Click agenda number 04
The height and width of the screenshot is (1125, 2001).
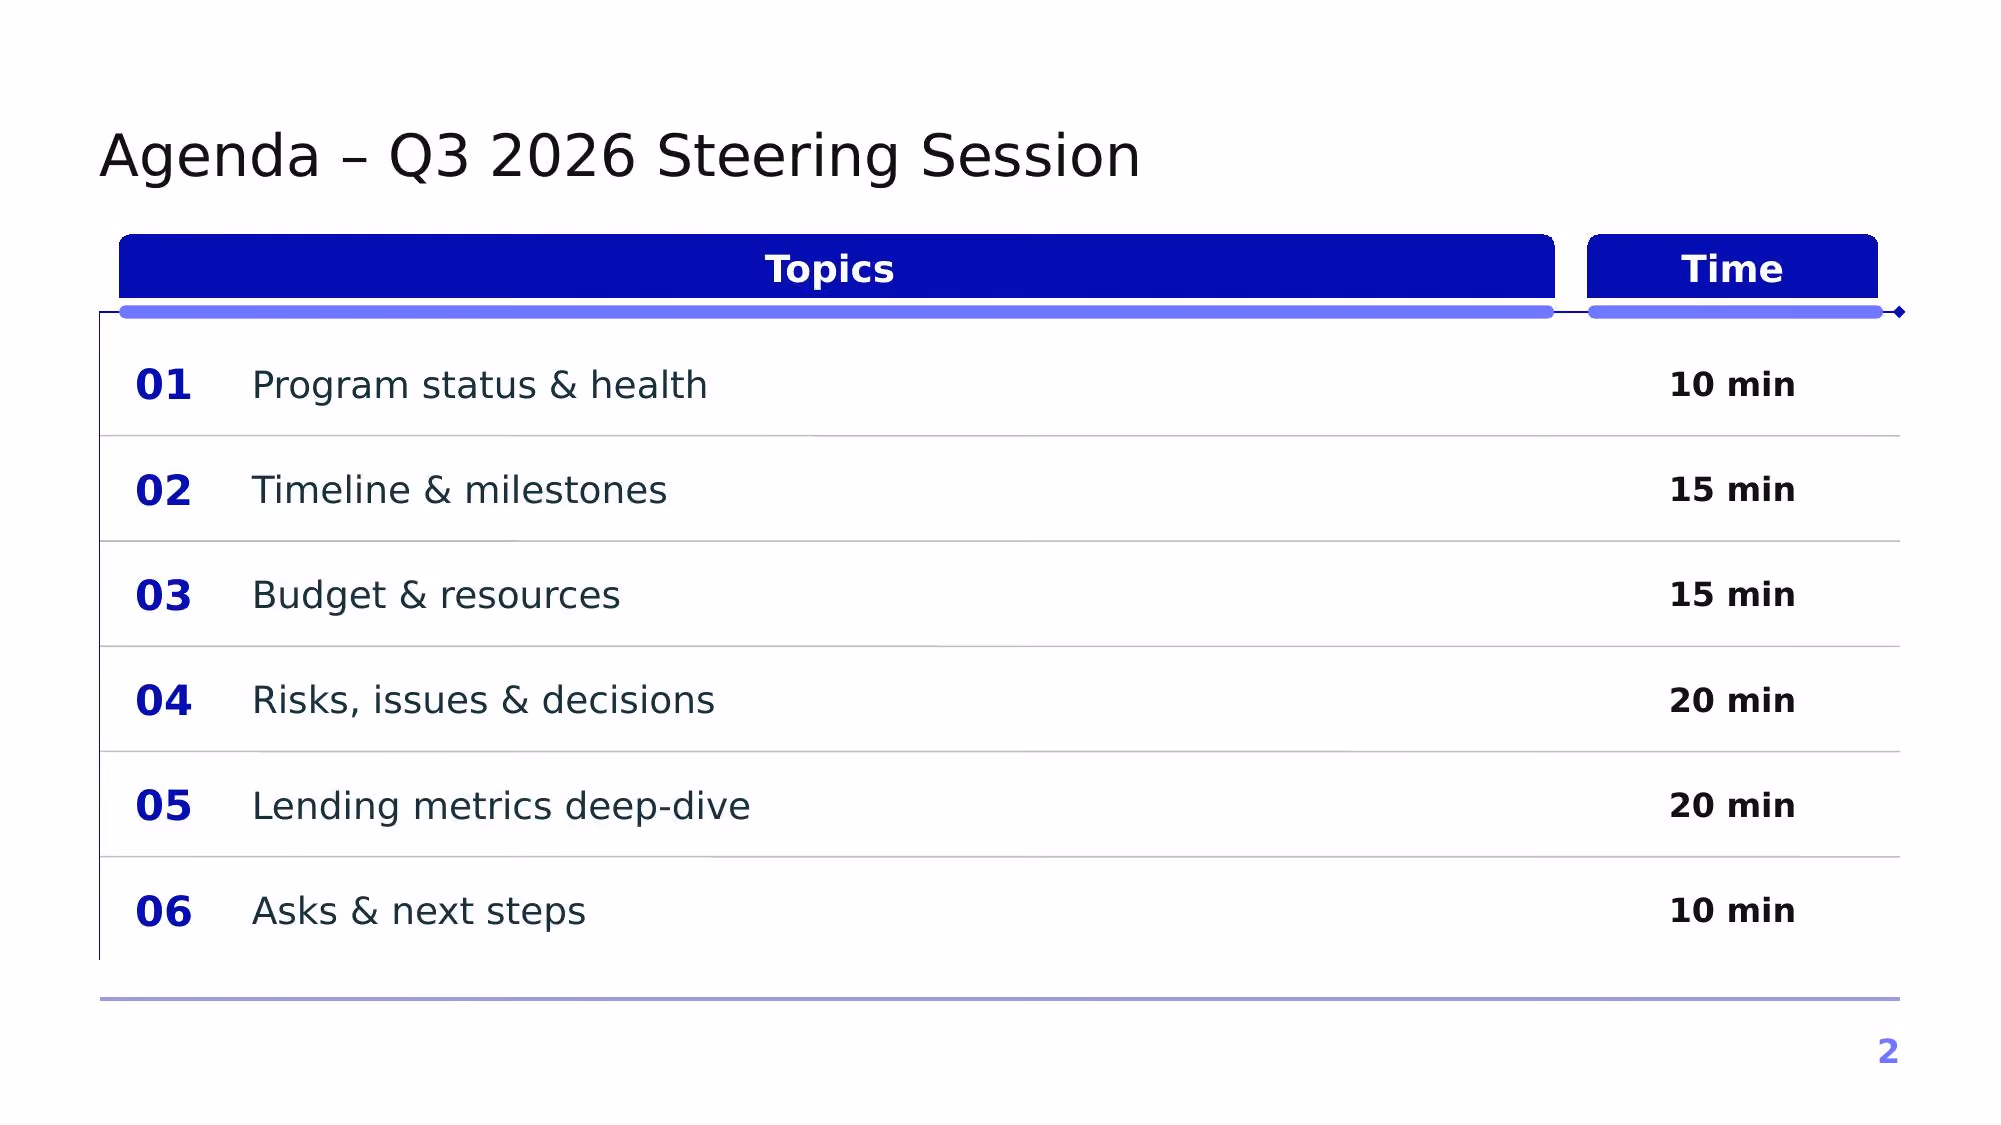point(164,700)
